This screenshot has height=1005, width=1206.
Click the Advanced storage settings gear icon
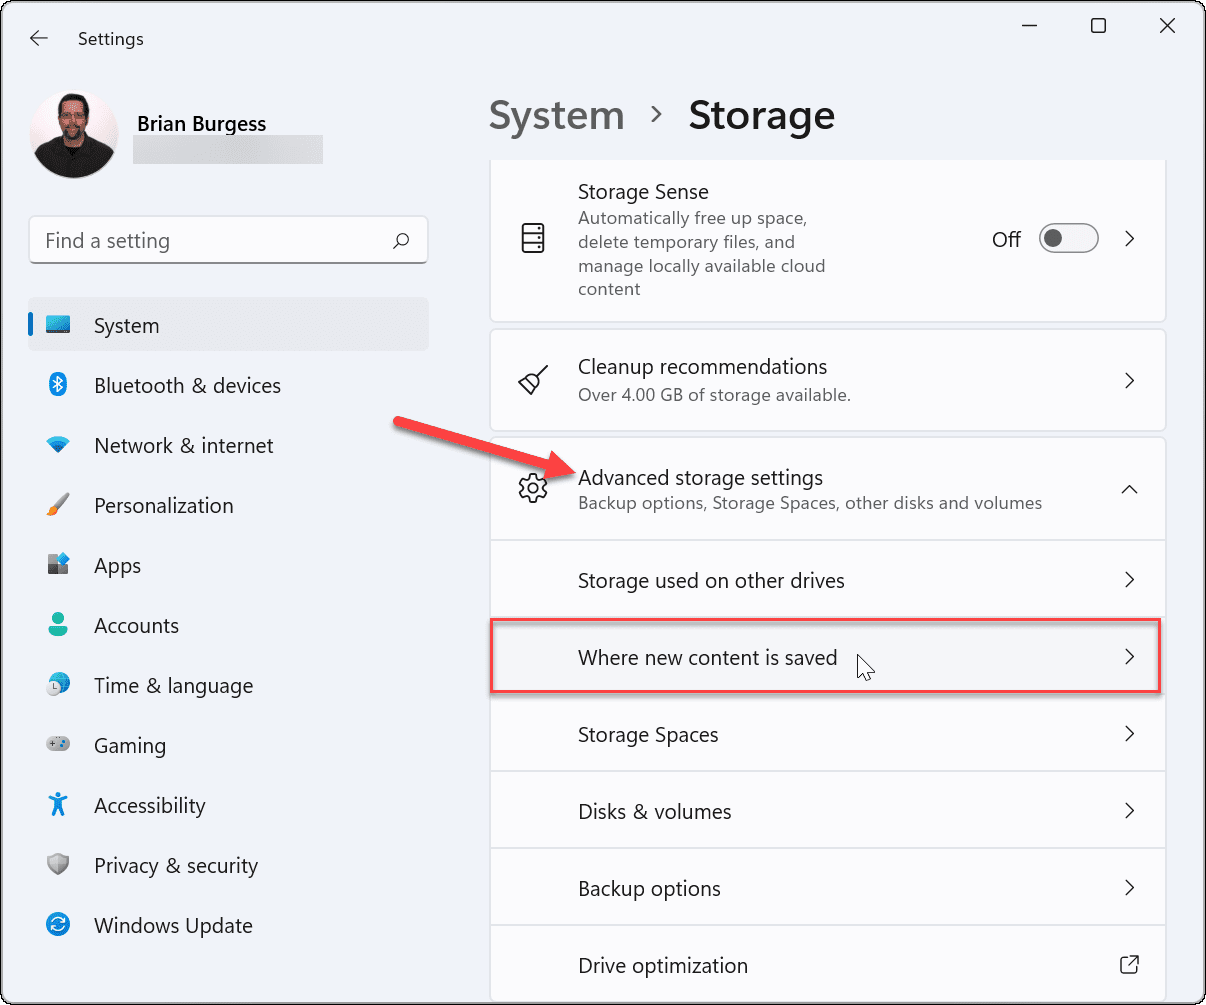(x=533, y=489)
